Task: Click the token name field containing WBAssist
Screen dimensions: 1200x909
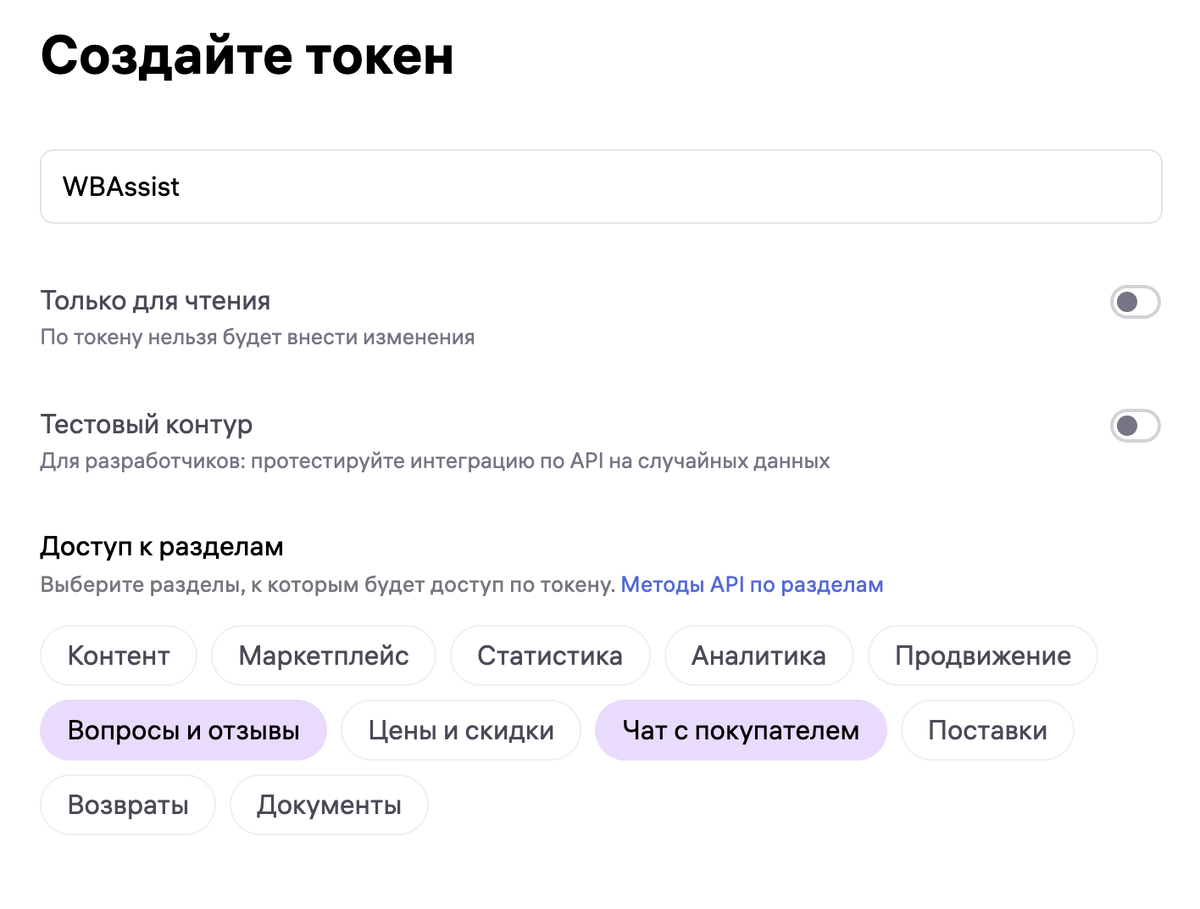Action: 601,186
